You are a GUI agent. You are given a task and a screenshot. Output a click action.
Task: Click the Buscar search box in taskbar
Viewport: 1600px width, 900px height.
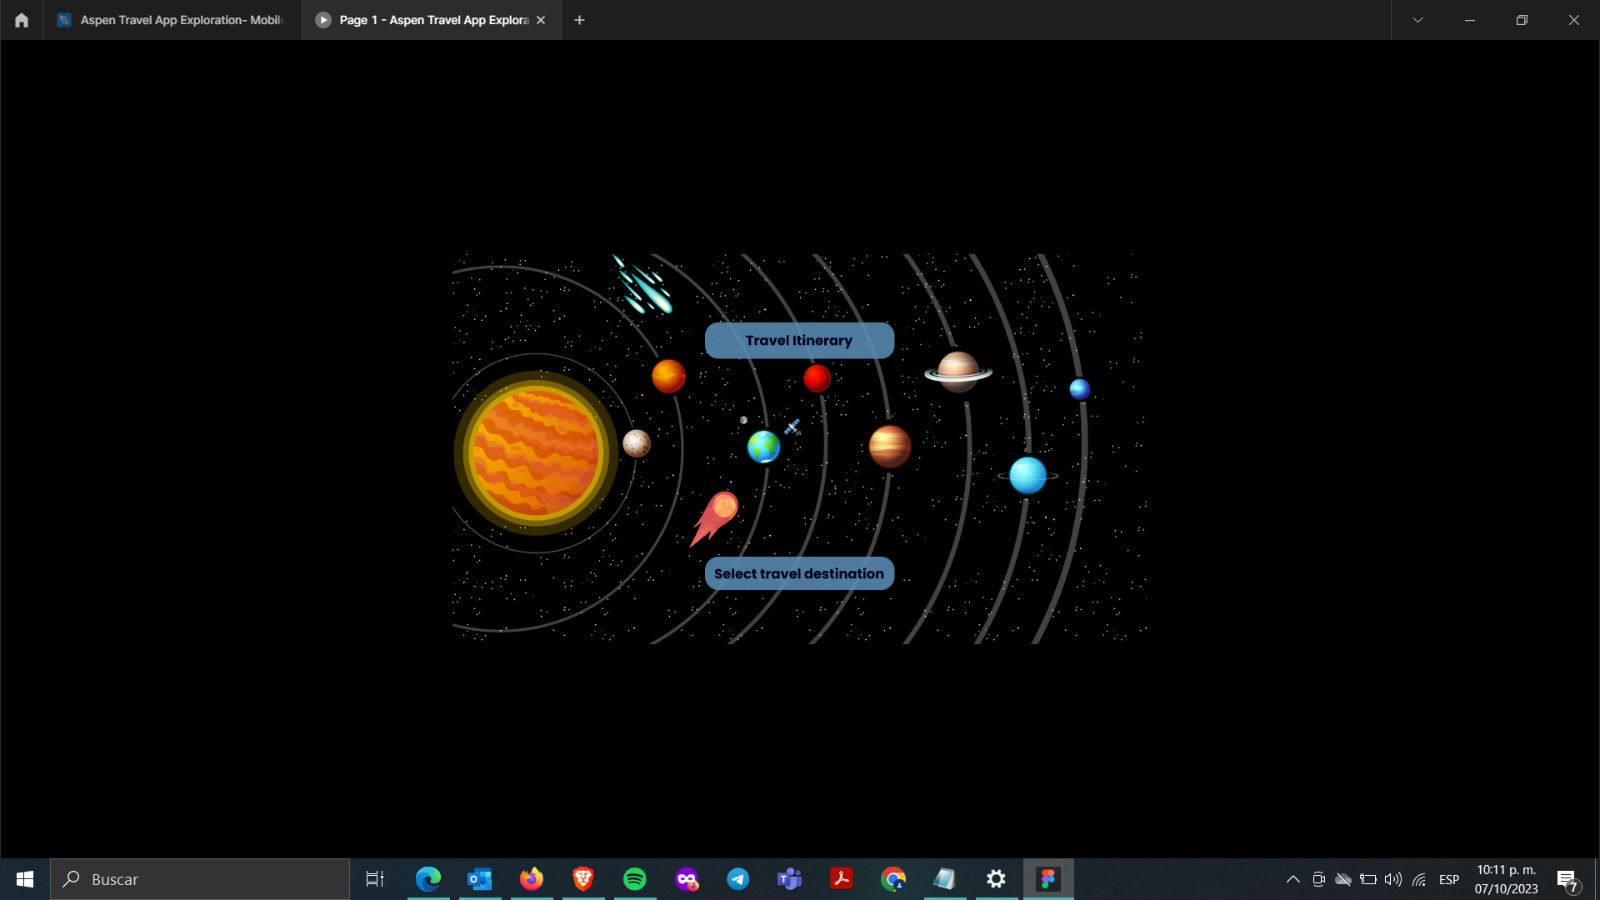(x=200, y=880)
